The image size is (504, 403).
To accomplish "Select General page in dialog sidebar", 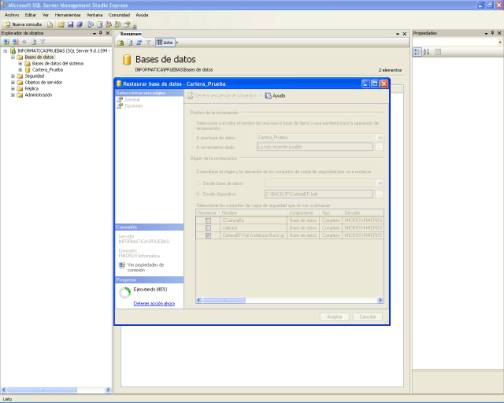I will point(132,100).
